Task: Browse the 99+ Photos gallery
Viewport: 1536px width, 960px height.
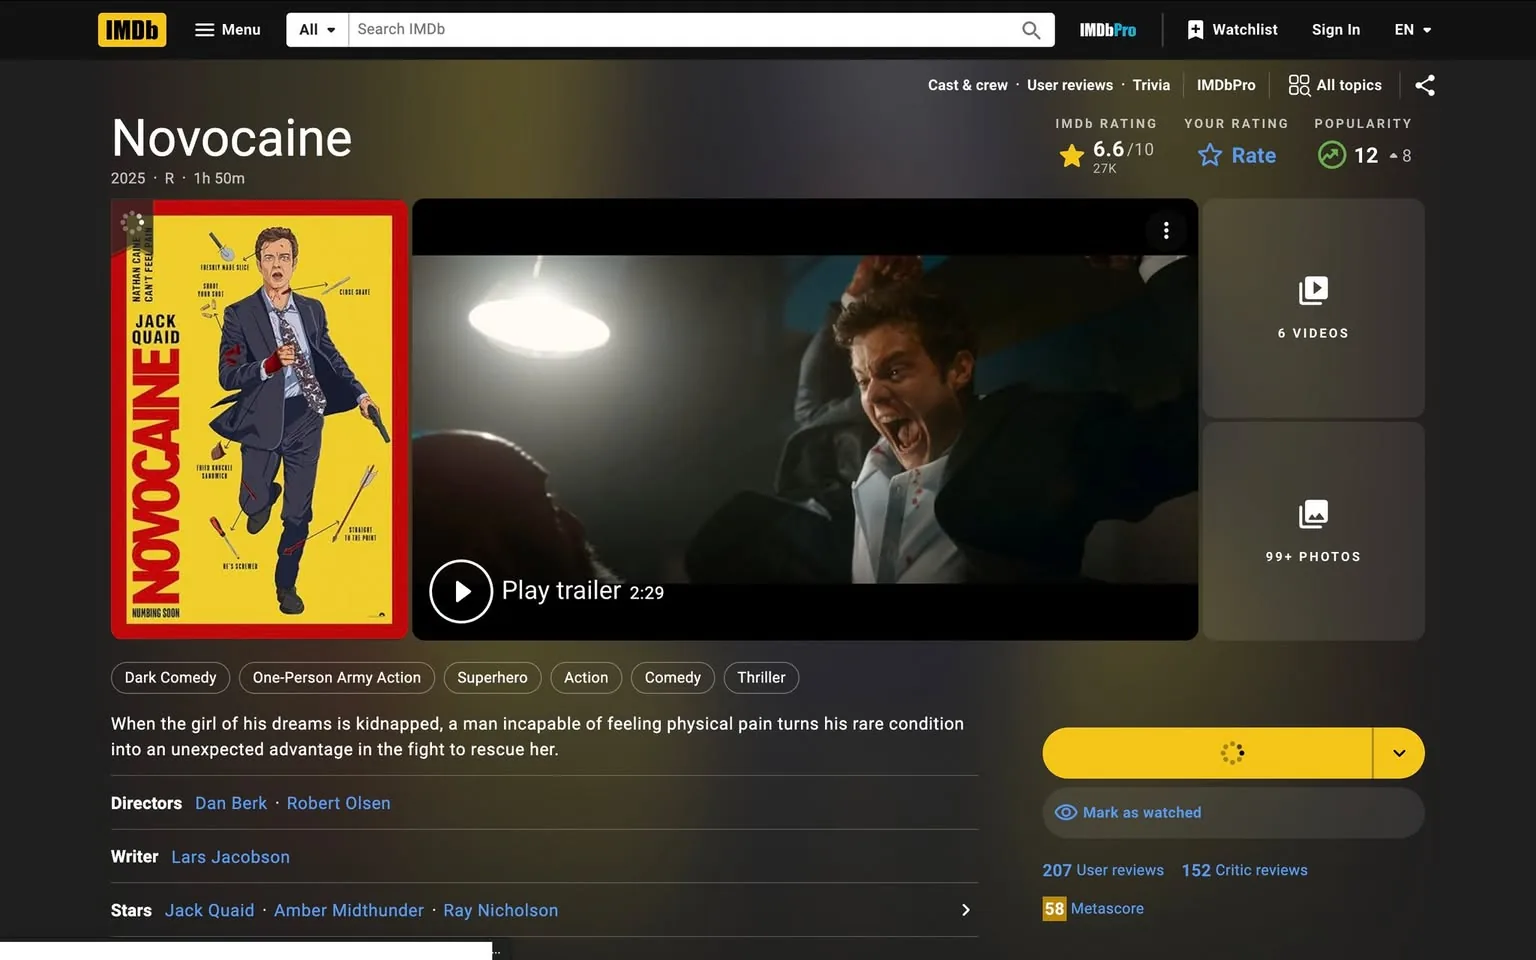Action: pos(1312,531)
